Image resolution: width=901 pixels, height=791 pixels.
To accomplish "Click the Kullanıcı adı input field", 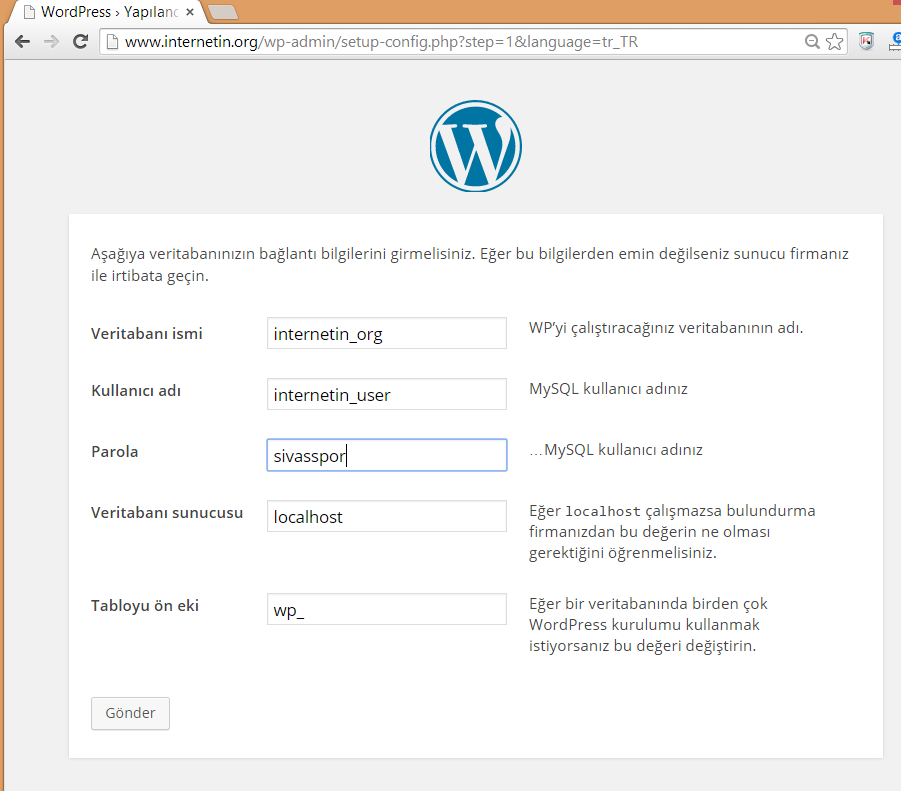I will coord(387,394).
